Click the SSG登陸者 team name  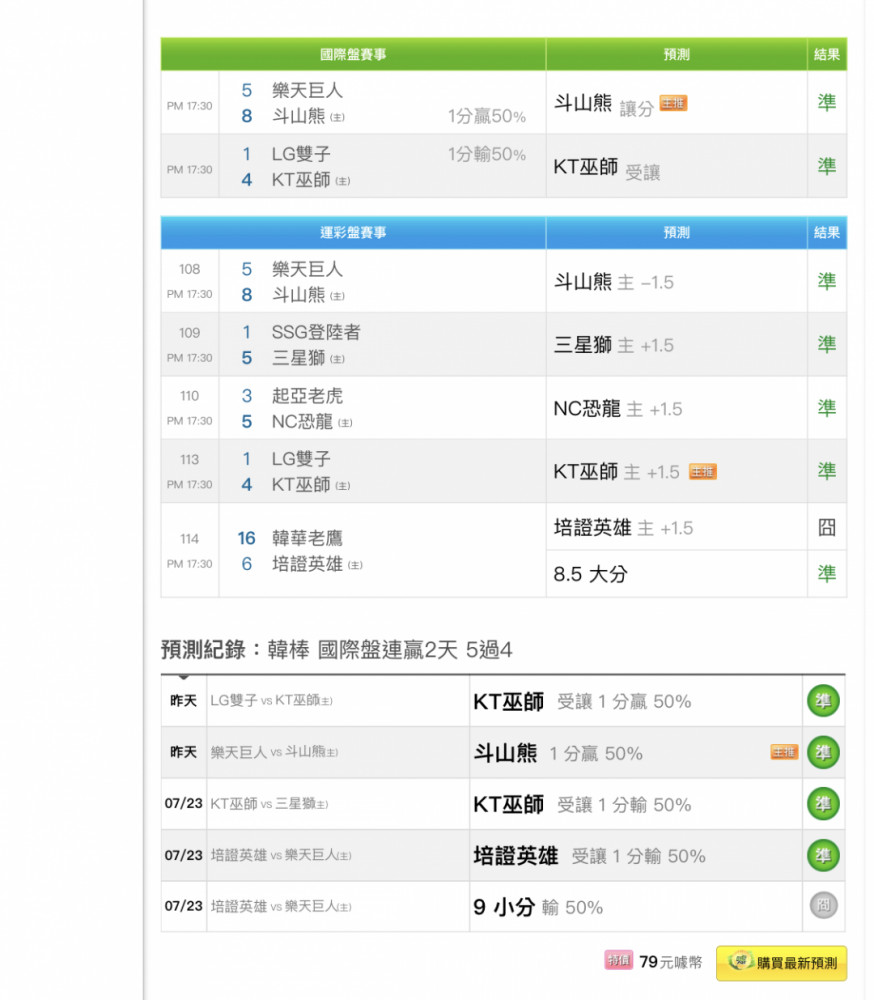point(316,332)
